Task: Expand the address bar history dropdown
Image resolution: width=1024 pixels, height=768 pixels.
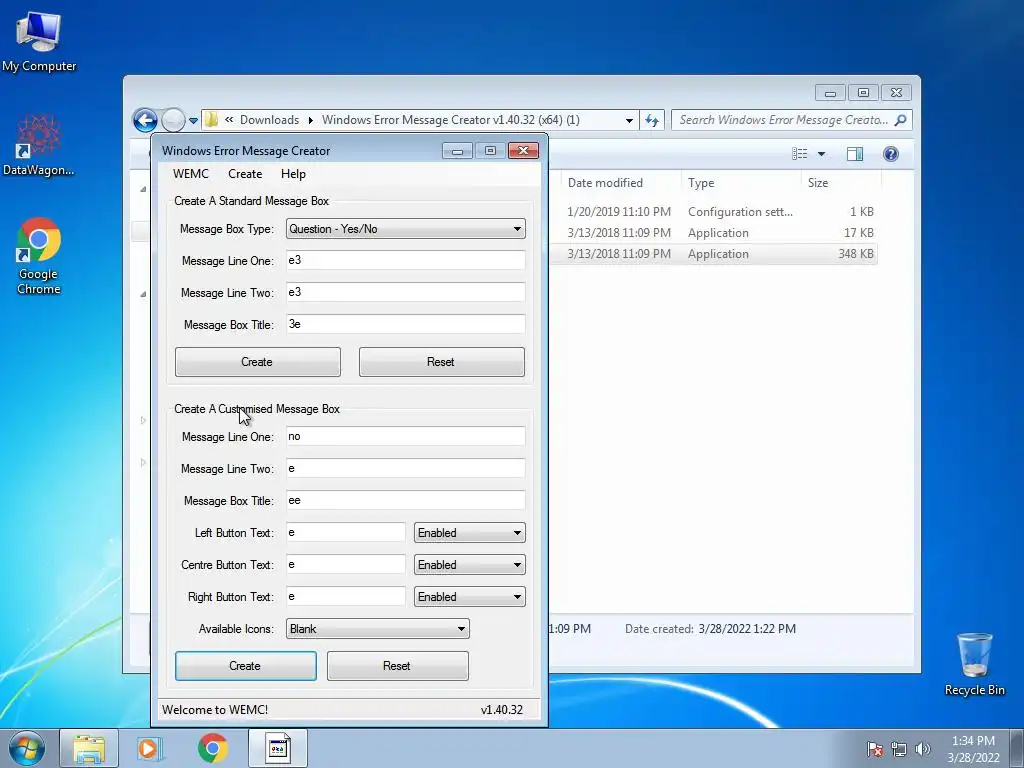Action: 629,121
